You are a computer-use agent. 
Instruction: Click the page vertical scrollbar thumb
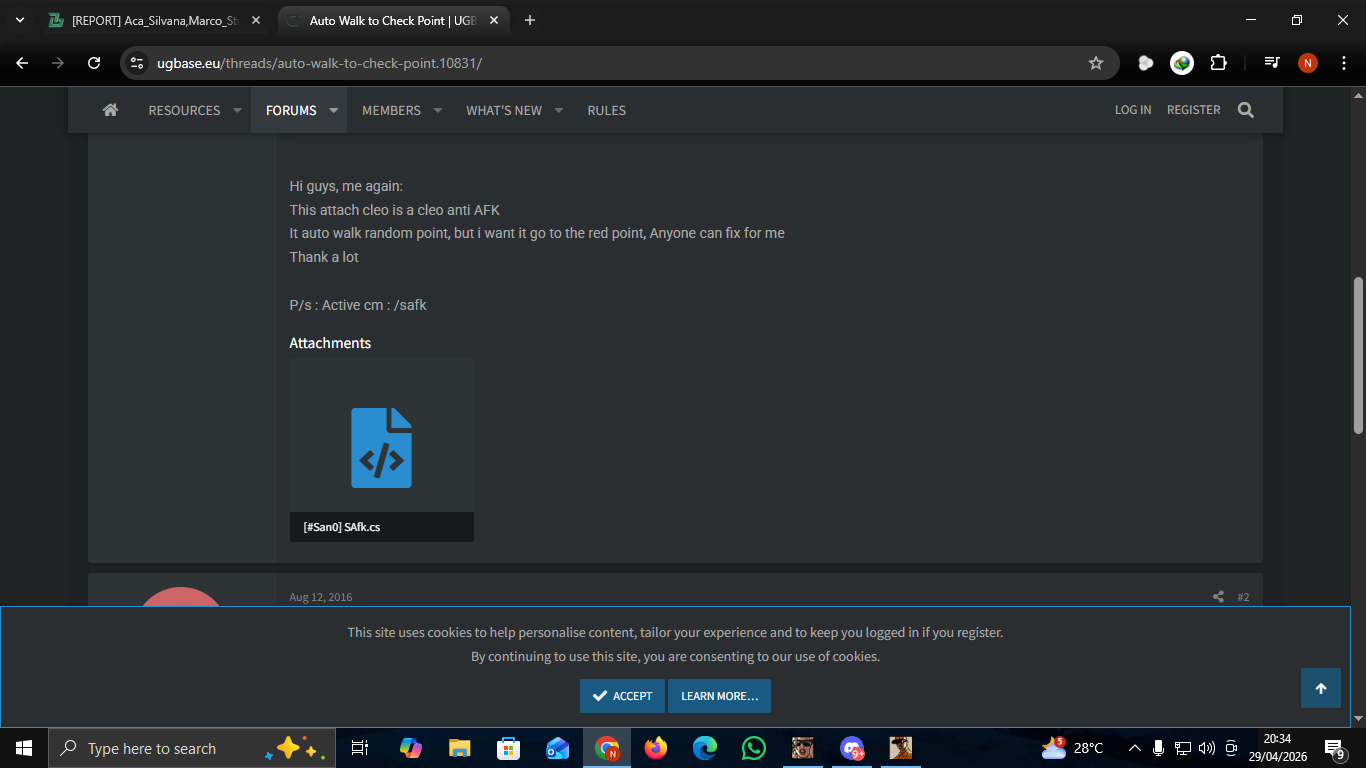1358,355
